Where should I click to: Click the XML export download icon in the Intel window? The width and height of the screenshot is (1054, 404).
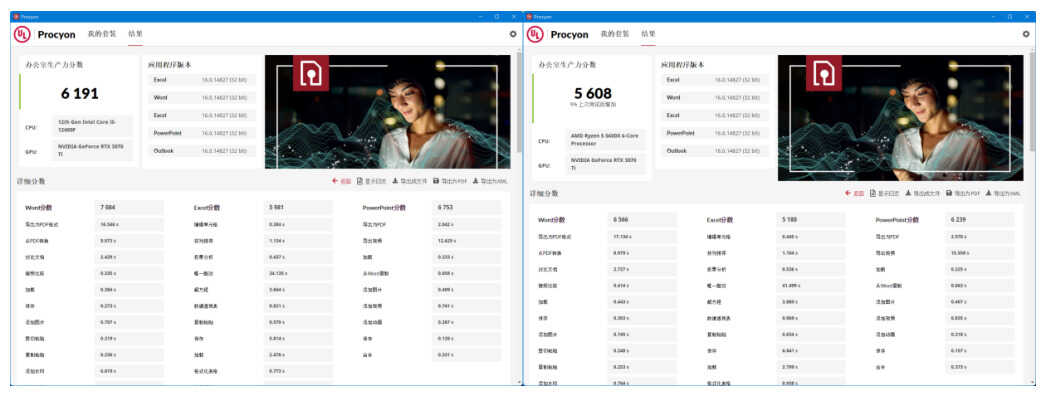[475, 181]
